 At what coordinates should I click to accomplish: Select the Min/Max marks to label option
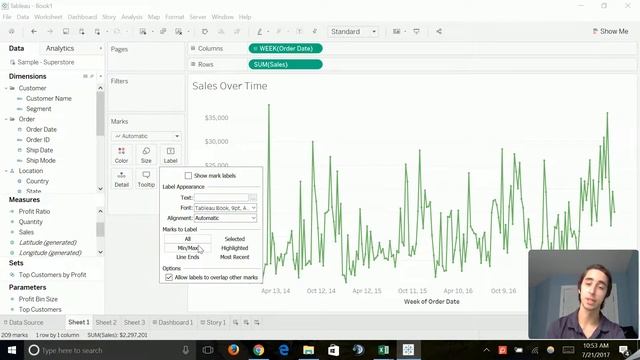[187, 248]
